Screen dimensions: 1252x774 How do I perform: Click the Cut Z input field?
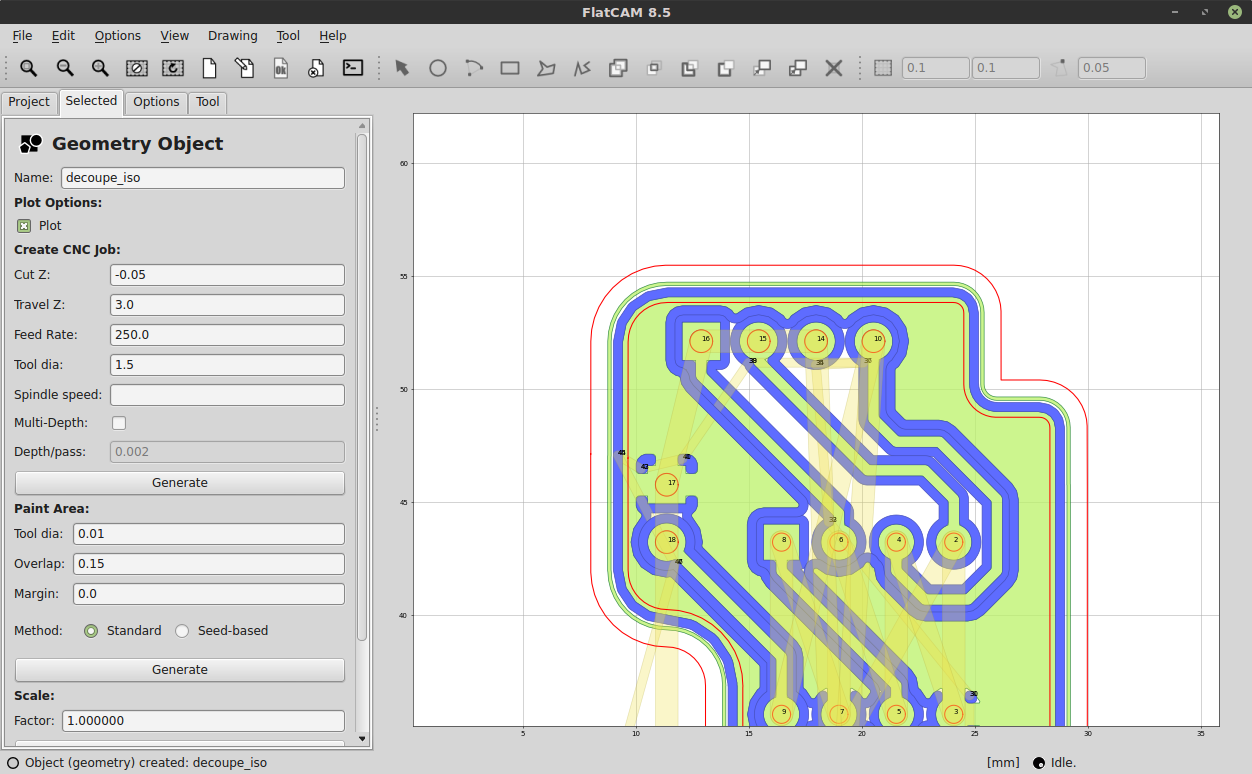point(227,275)
